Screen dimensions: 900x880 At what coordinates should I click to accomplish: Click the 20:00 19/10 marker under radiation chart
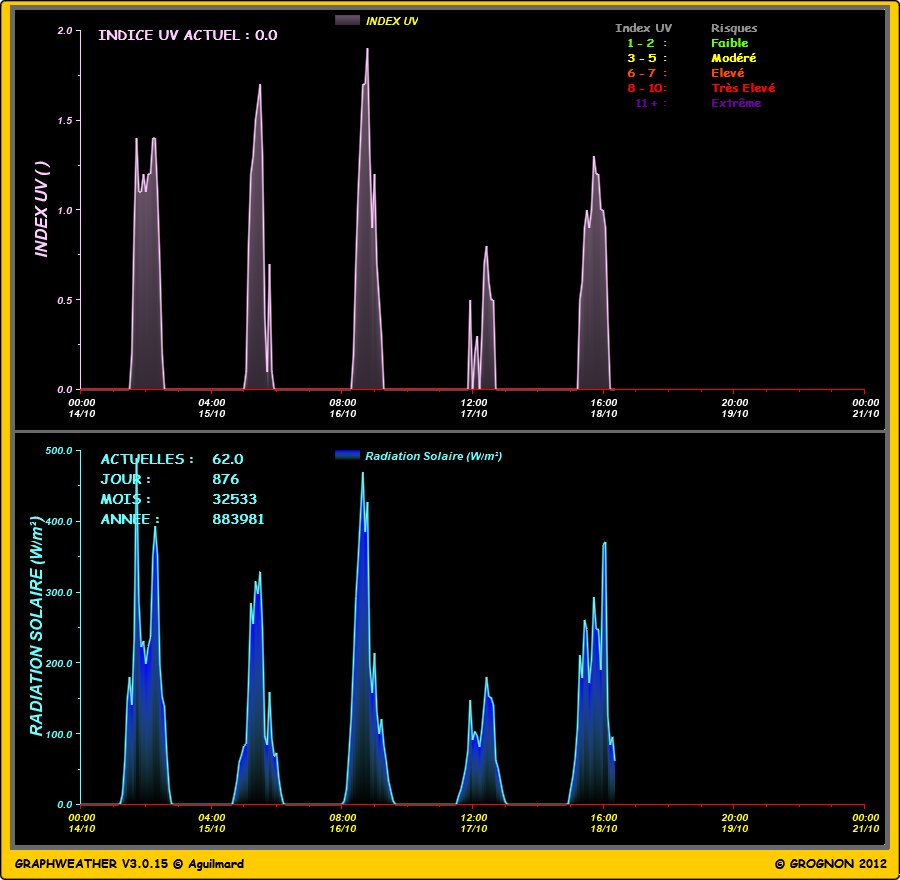click(x=734, y=823)
